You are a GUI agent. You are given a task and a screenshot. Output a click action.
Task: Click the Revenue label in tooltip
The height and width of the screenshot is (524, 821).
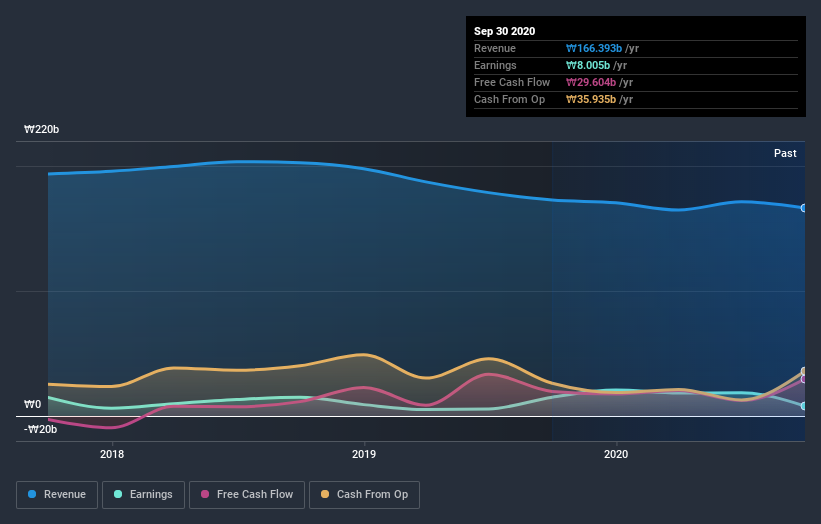click(495, 48)
